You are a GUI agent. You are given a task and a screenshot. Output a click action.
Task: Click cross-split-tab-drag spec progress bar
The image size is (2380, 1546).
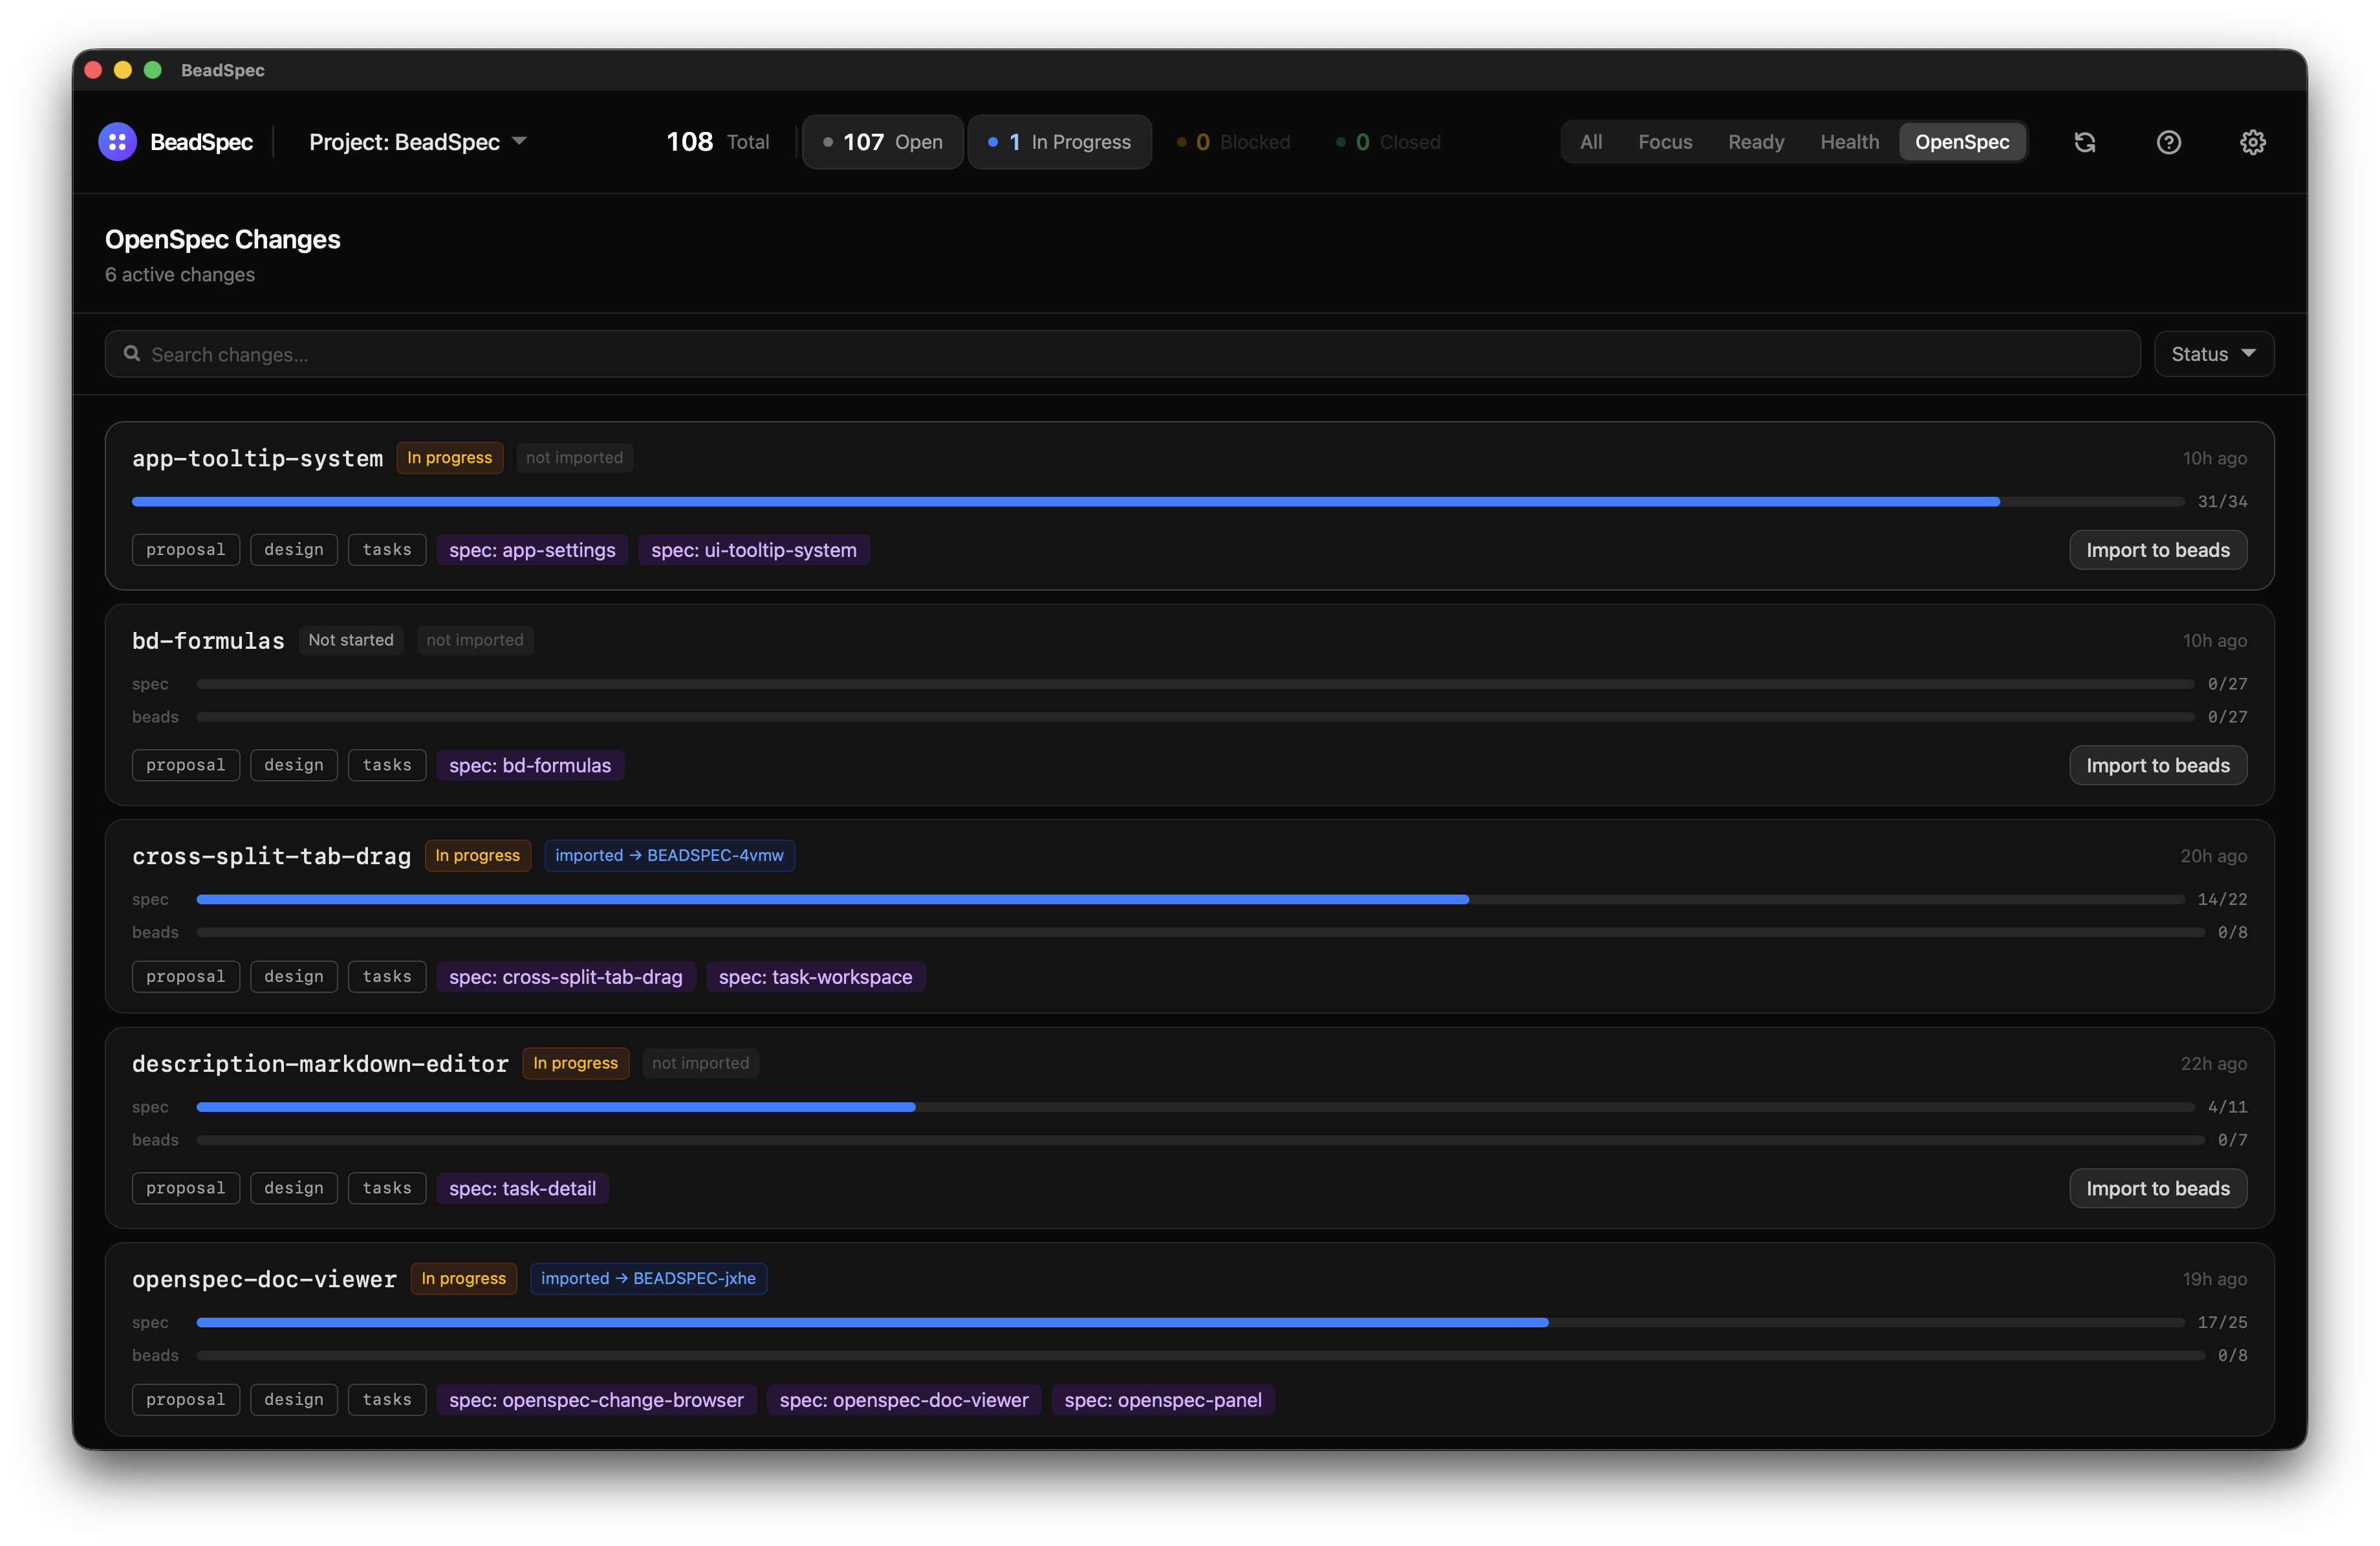[1190, 899]
